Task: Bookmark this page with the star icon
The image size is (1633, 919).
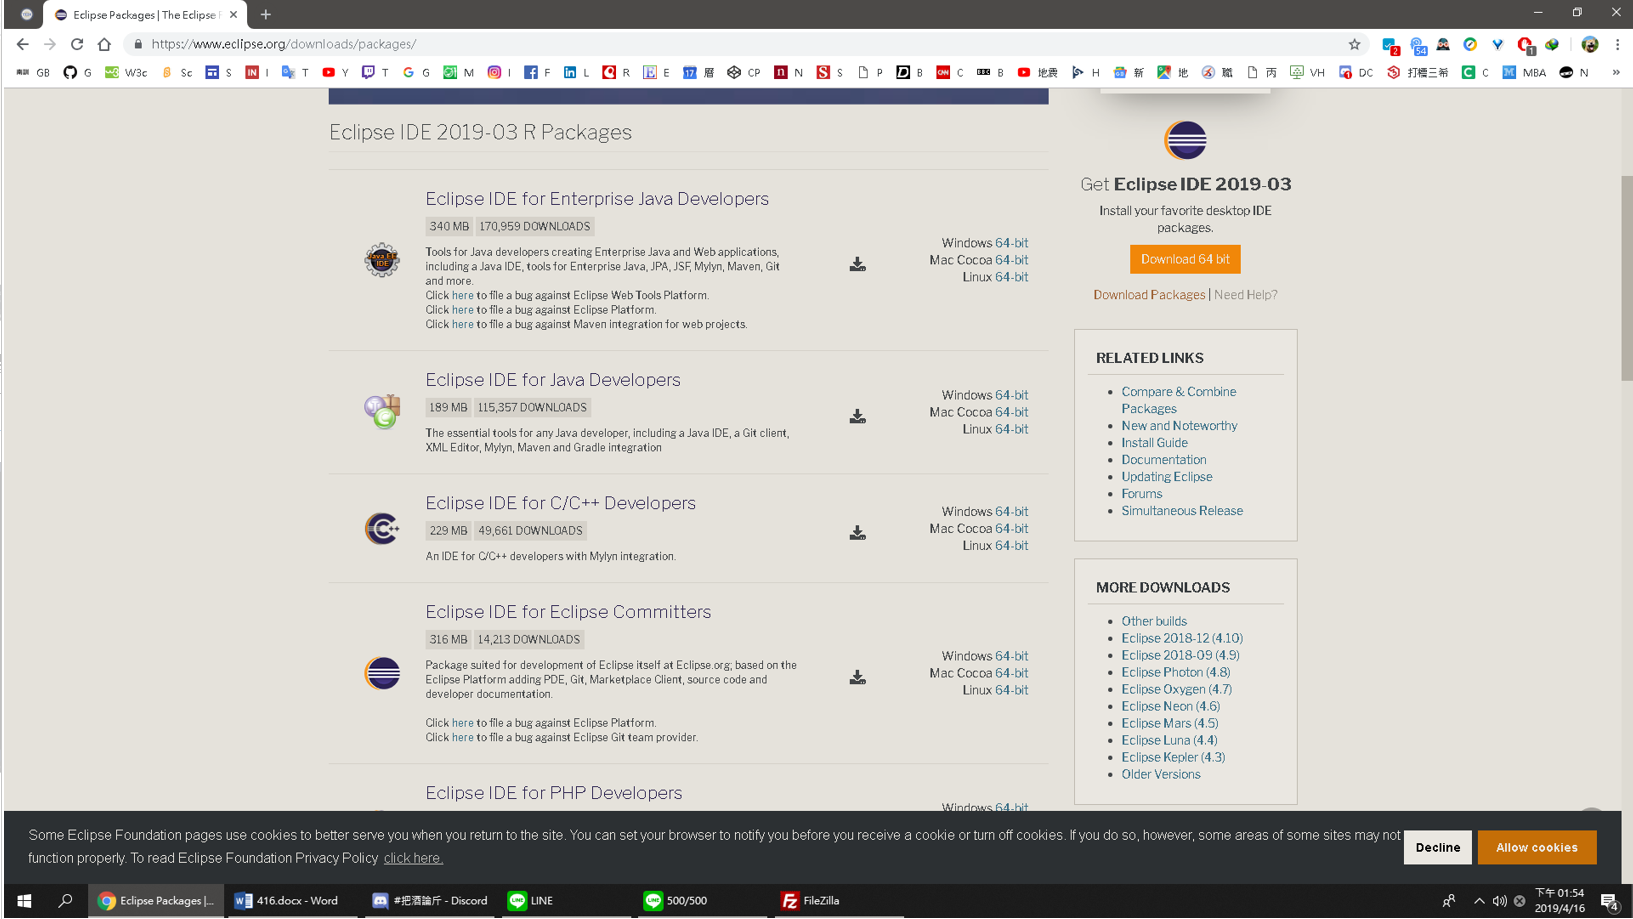Action: tap(1354, 44)
